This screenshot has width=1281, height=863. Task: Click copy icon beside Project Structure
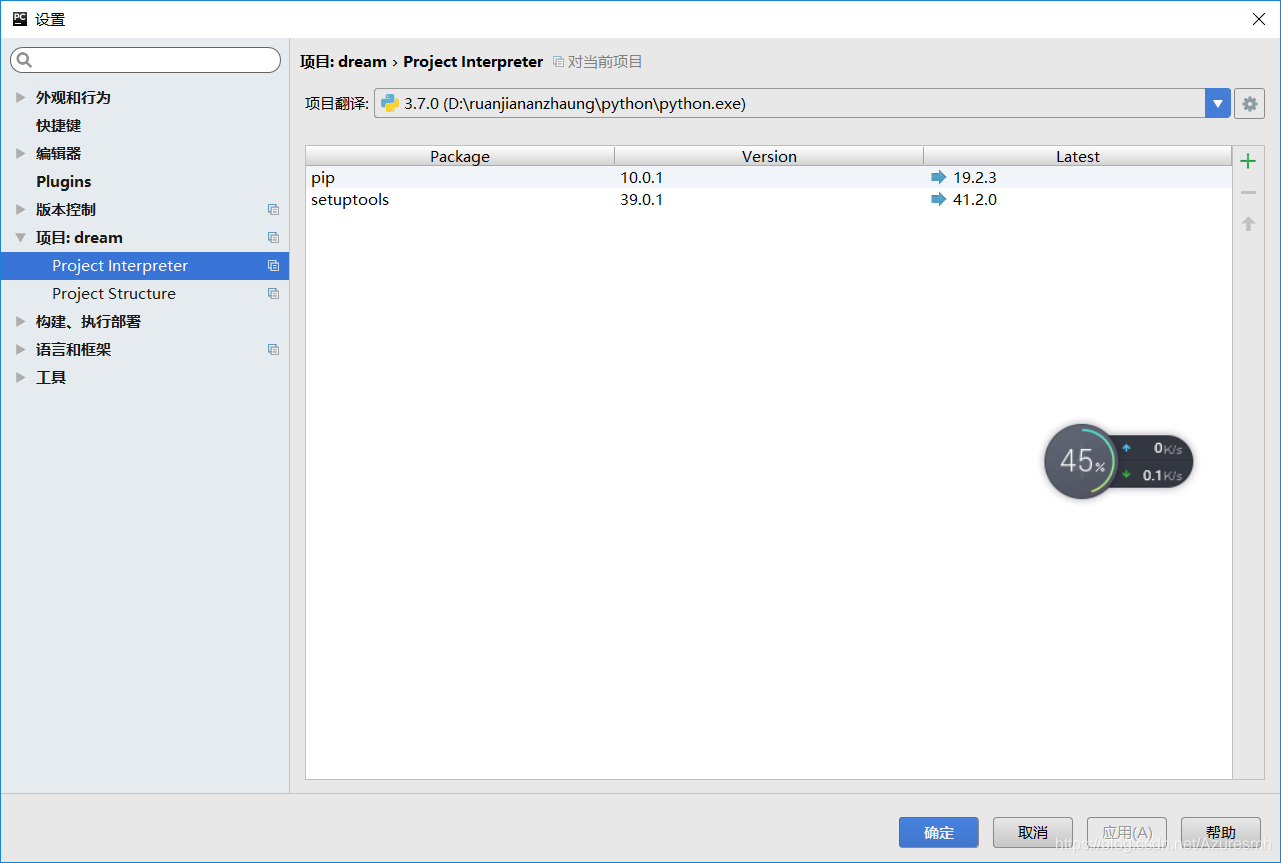pyautogui.click(x=273, y=294)
